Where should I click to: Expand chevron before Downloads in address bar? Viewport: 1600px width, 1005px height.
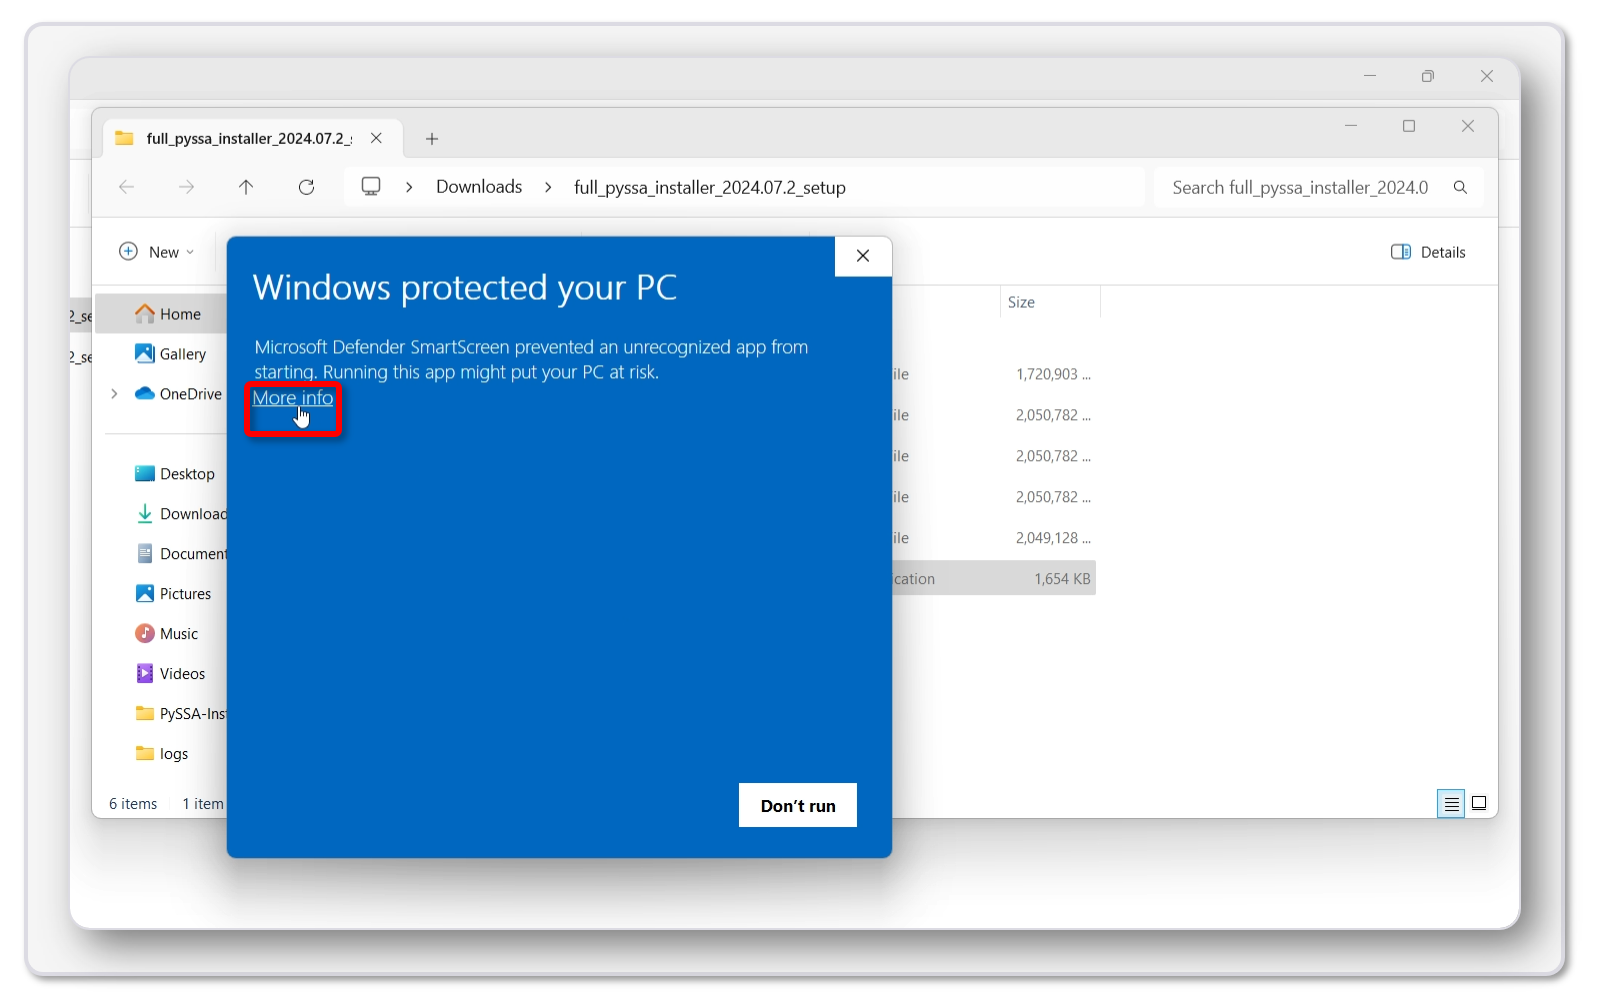click(x=409, y=187)
